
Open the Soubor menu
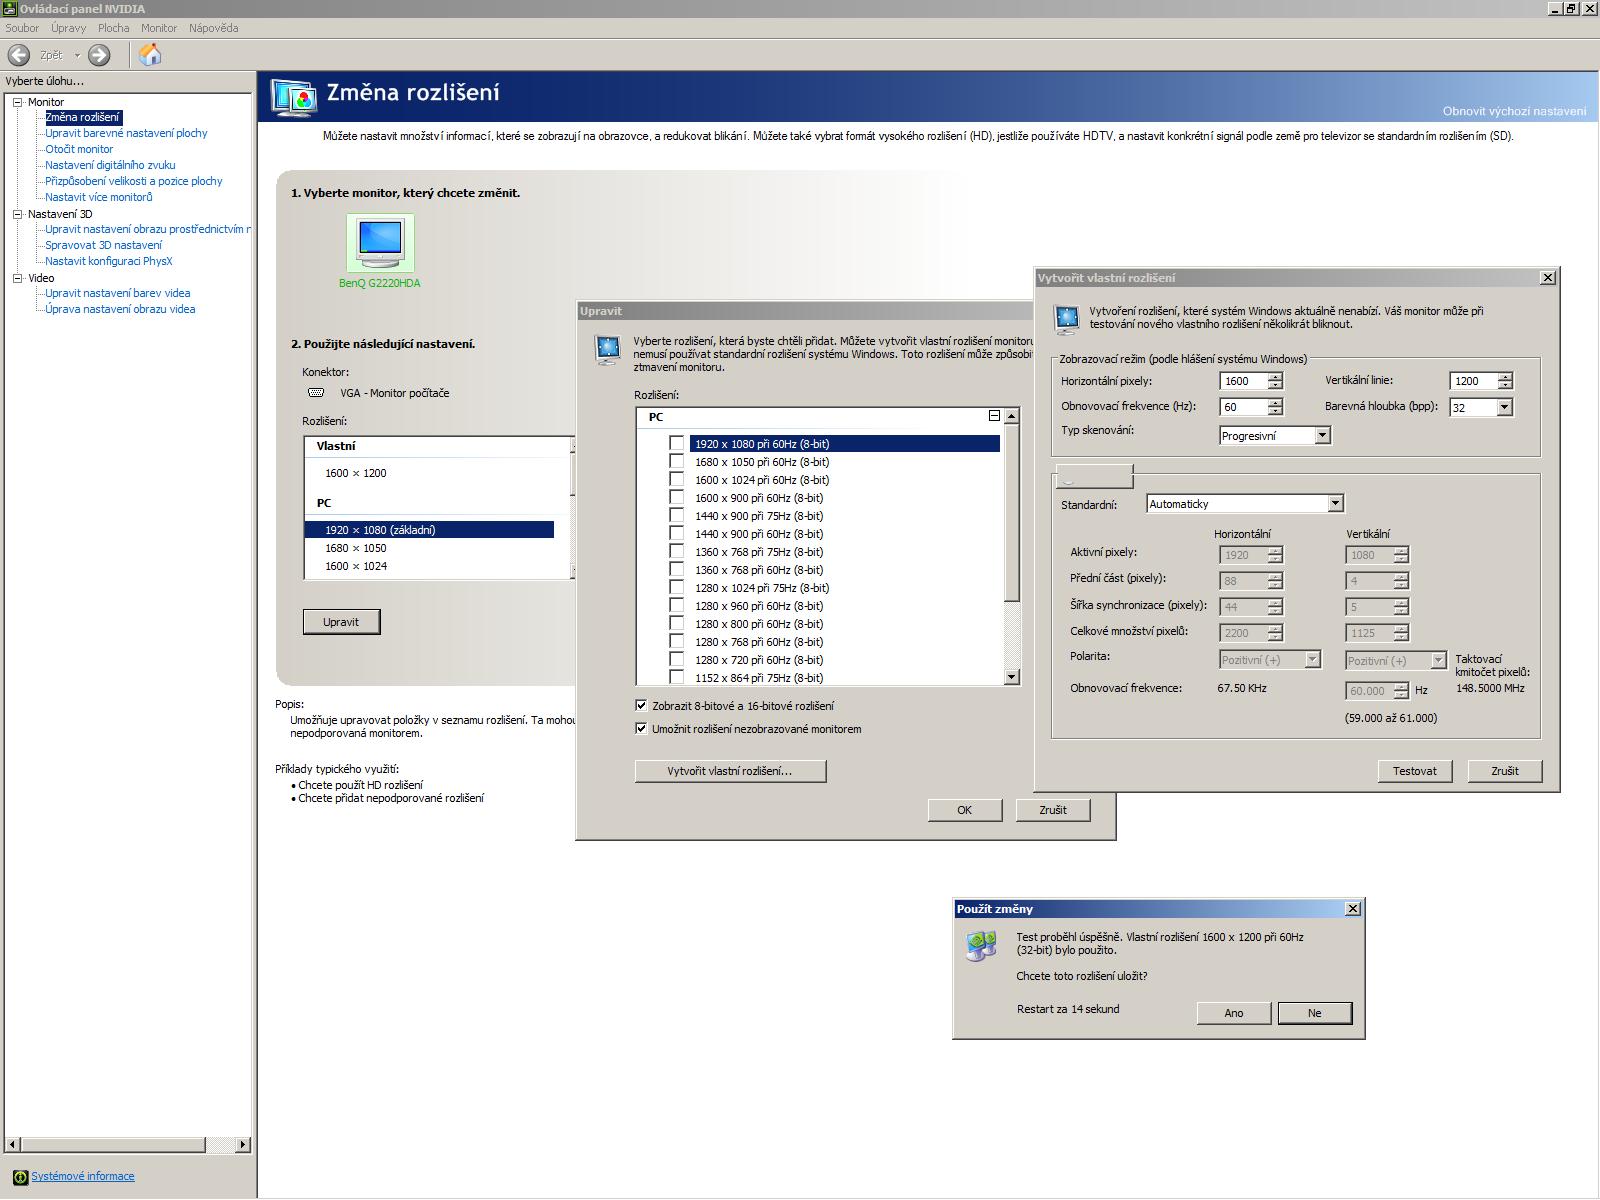(x=22, y=28)
